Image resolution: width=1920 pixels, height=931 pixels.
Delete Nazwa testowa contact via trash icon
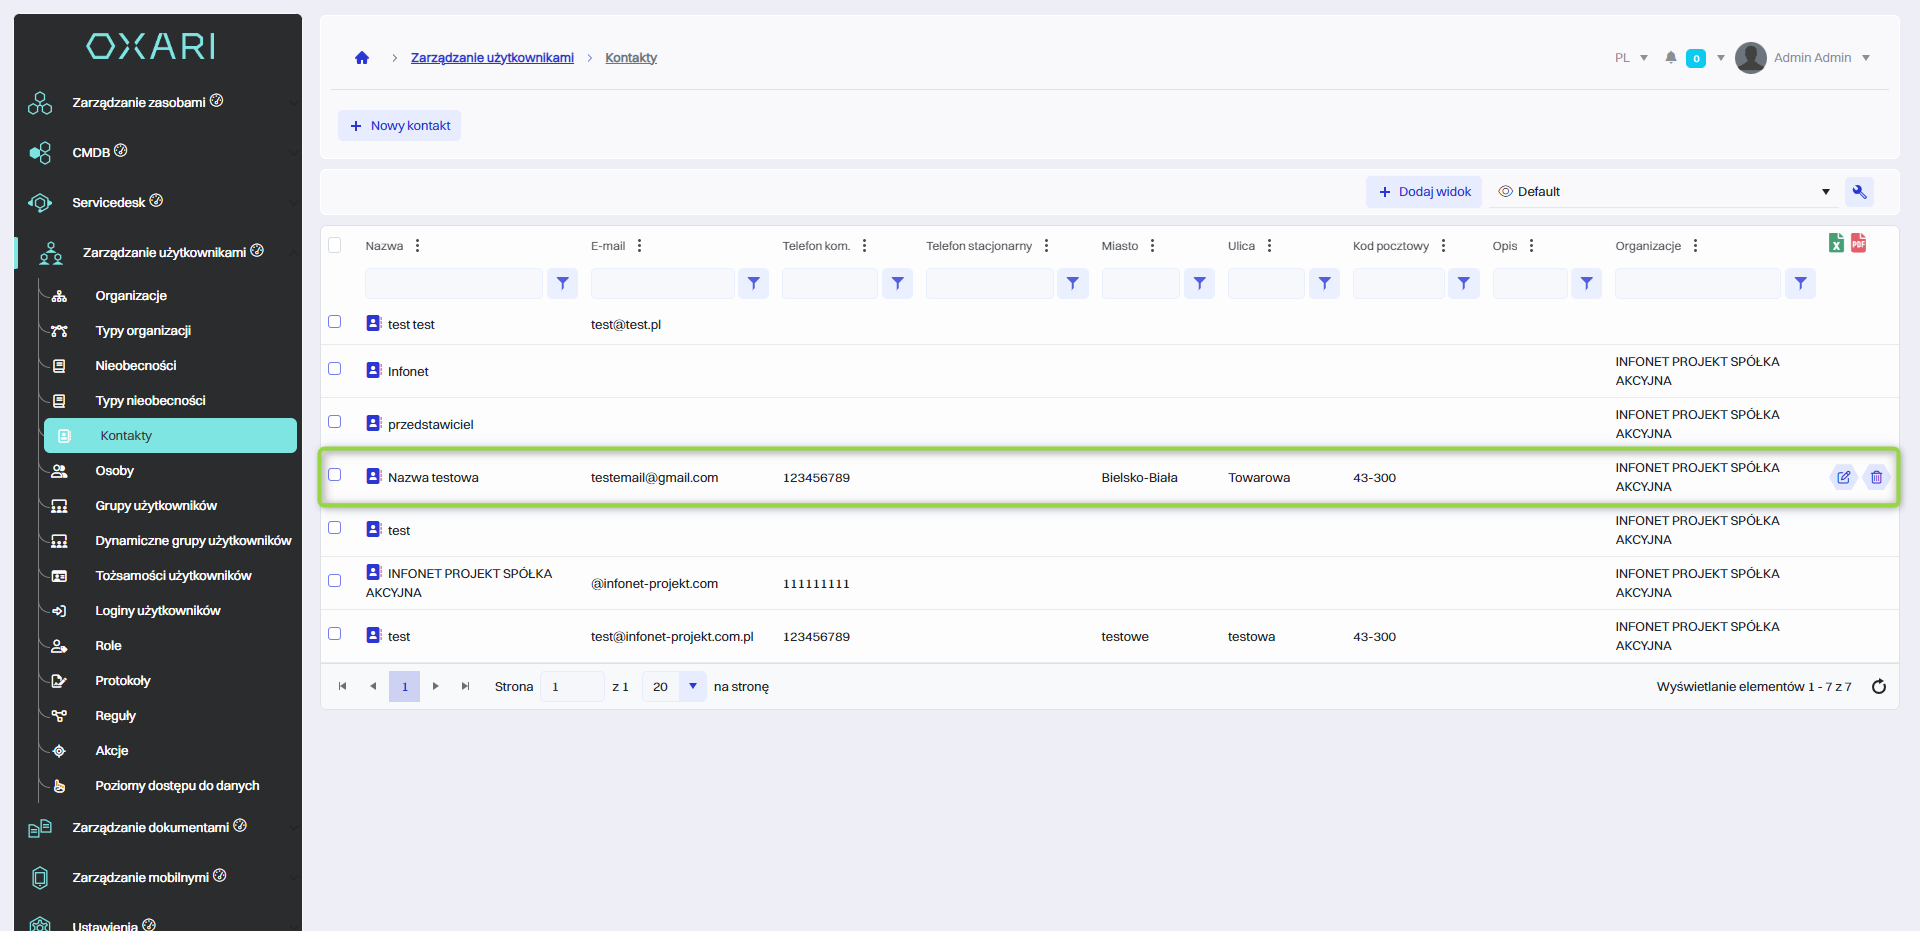coord(1876,477)
